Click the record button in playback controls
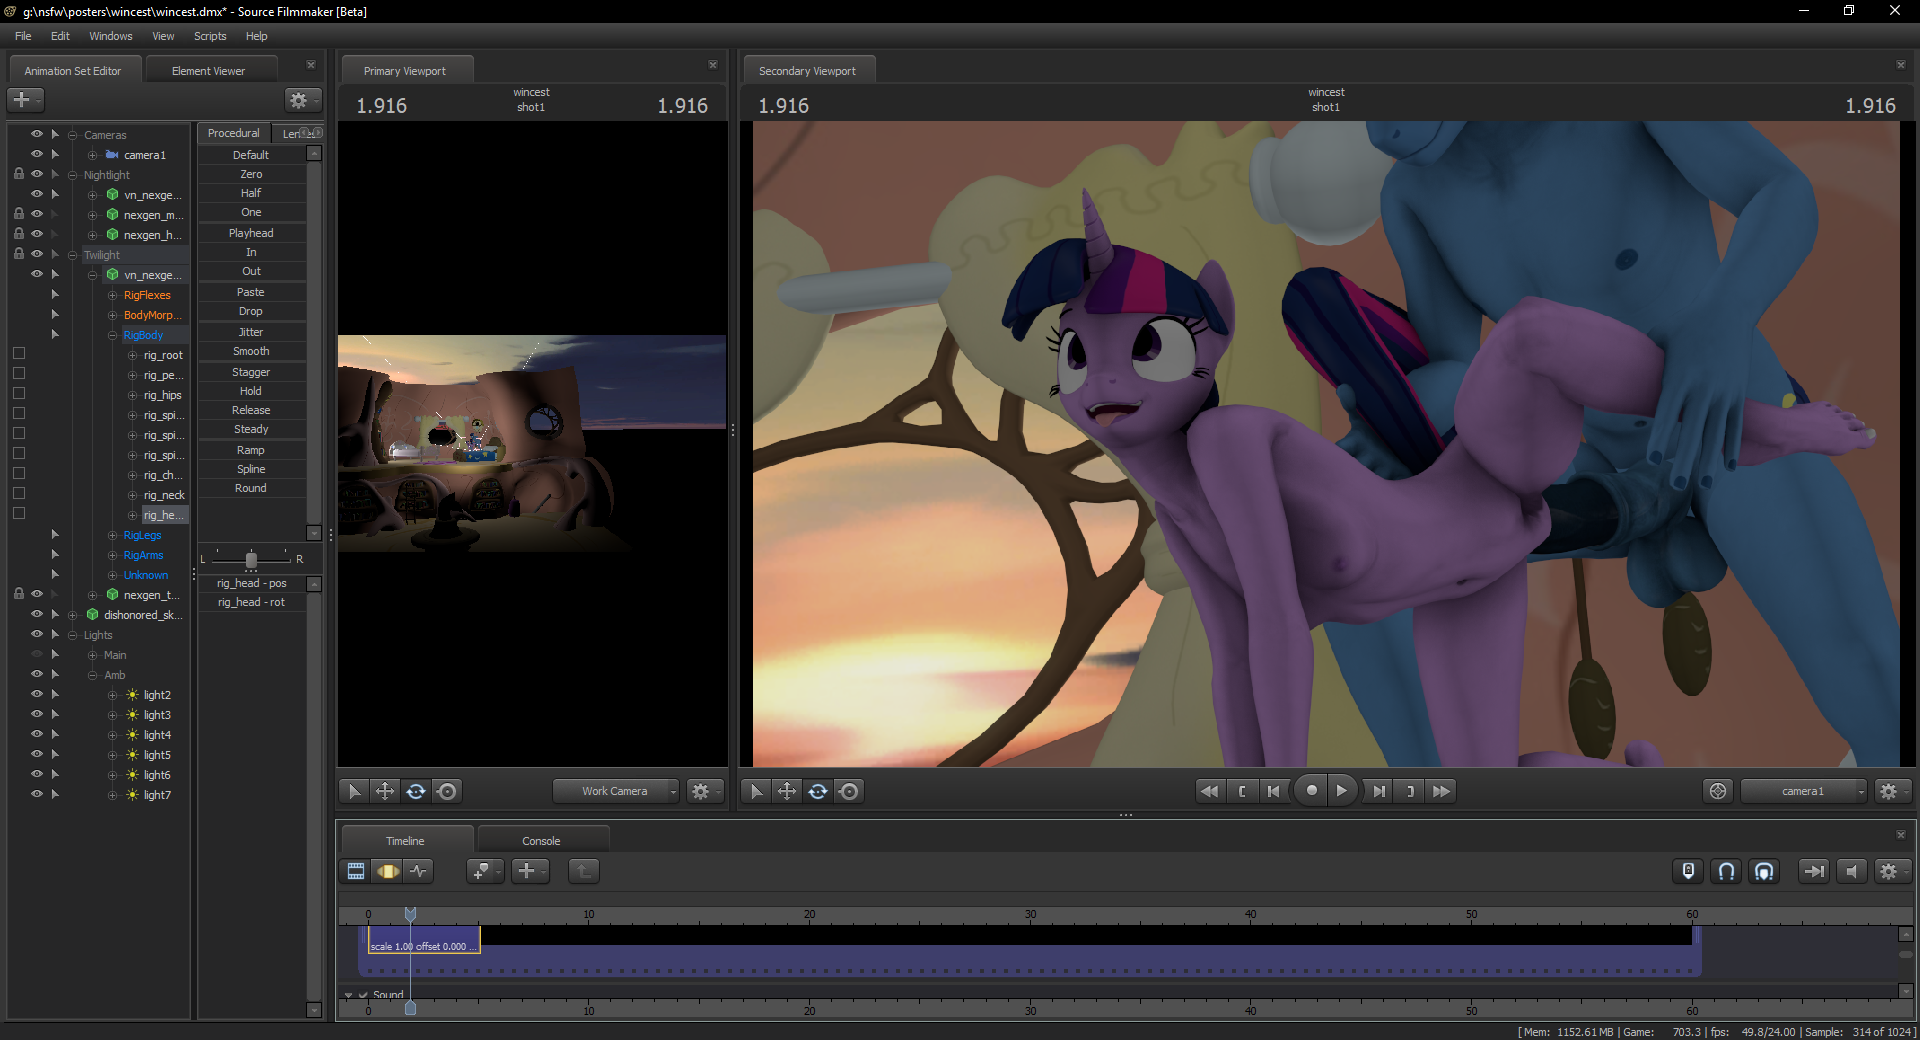 (1311, 791)
